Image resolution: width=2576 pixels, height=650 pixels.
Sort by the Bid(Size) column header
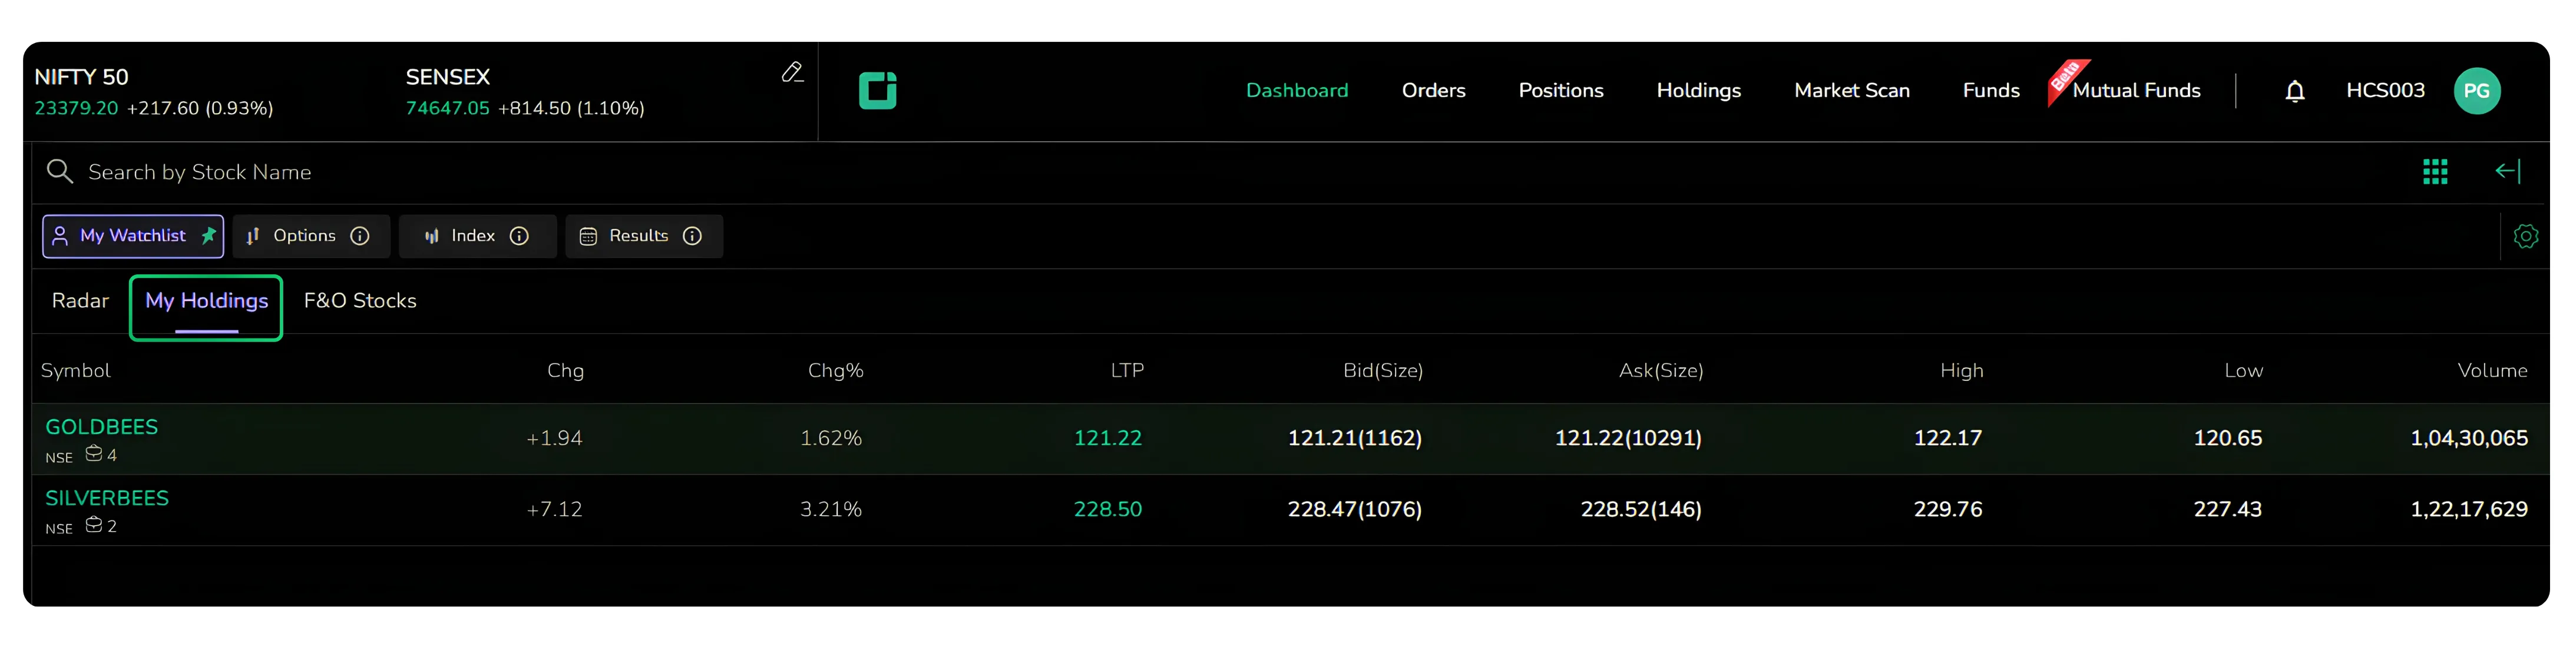1382,371
